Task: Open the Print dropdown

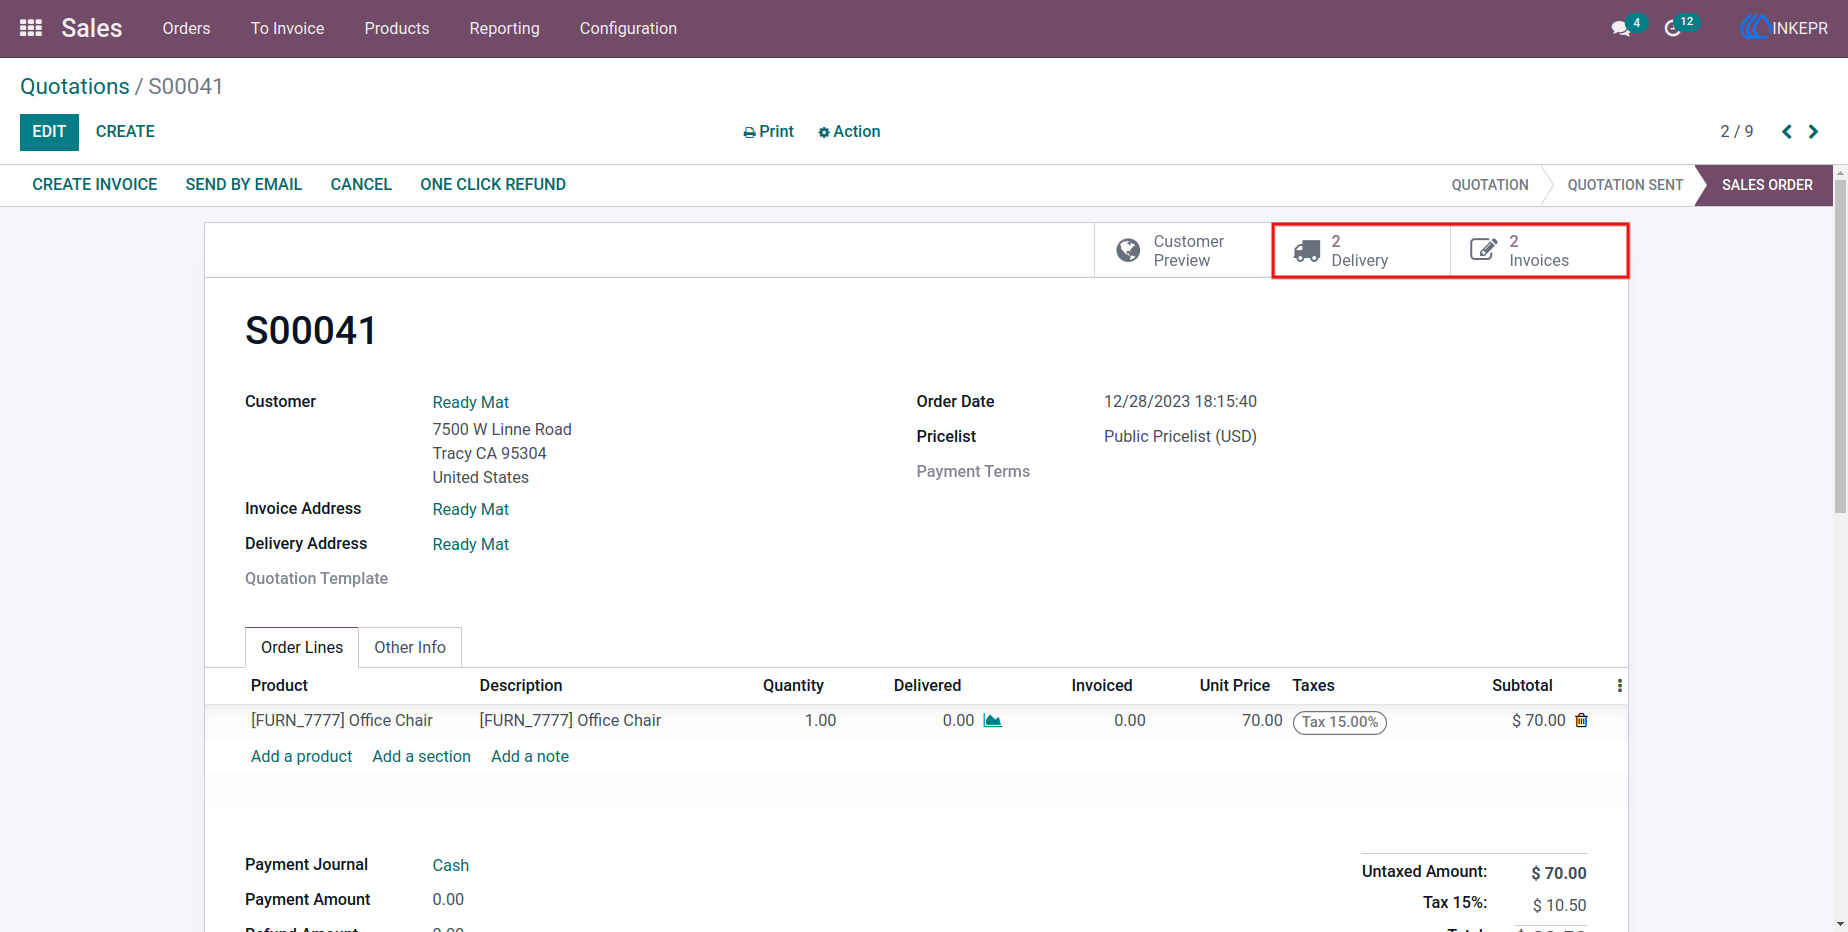Action: click(768, 132)
